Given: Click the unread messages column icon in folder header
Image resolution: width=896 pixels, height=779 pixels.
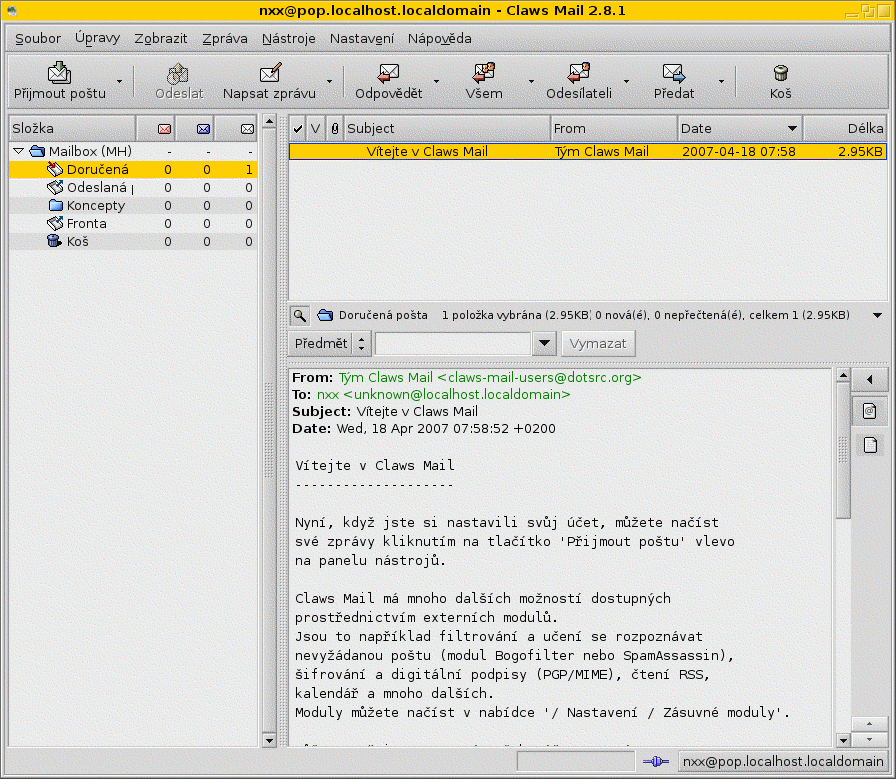Looking at the screenshot, I should (x=203, y=129).
